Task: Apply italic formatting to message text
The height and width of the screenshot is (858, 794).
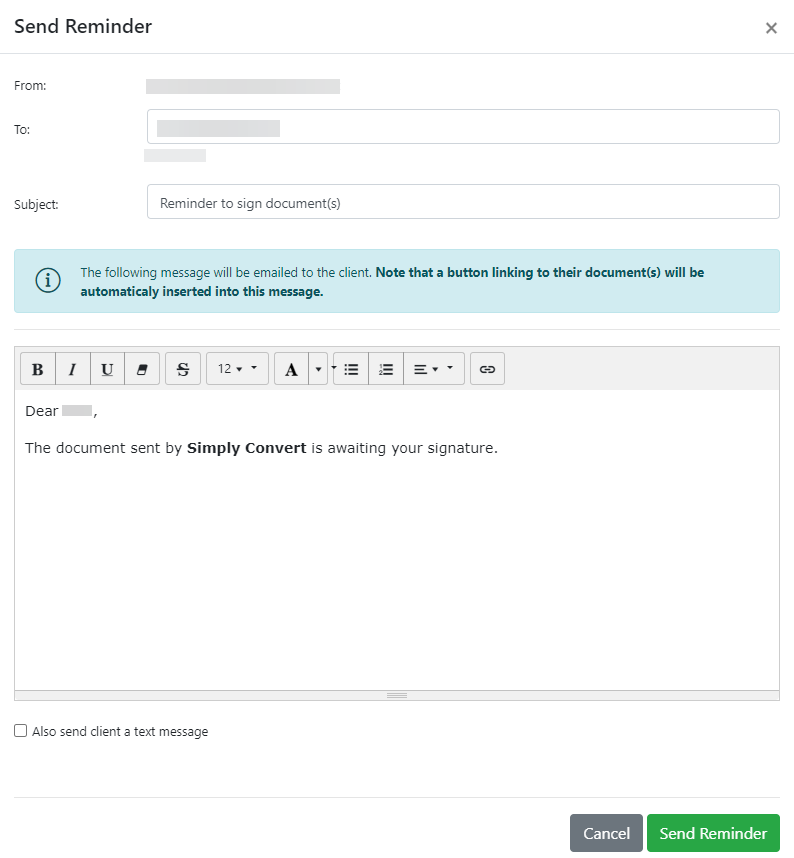Action: pos(73,369)
